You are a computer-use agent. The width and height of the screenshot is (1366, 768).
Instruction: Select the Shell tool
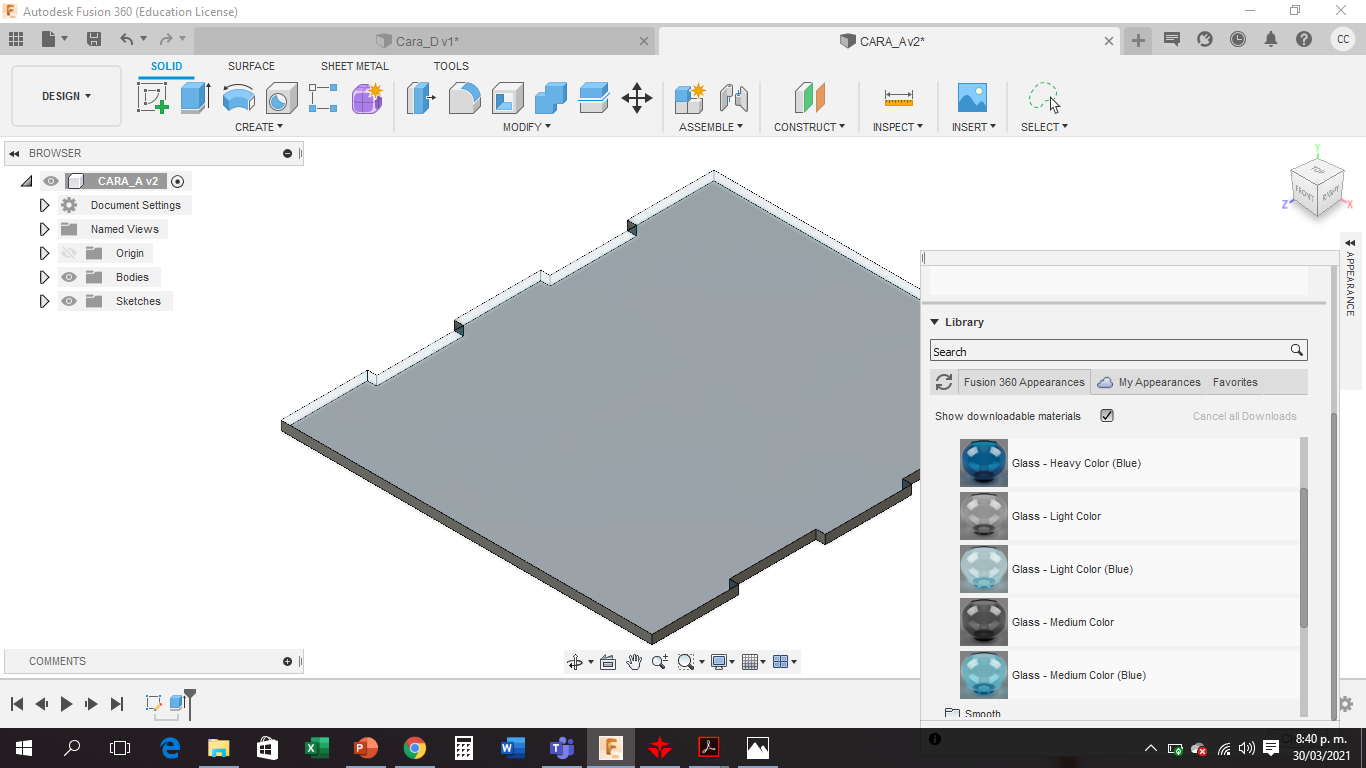click(x=508, y=98)
